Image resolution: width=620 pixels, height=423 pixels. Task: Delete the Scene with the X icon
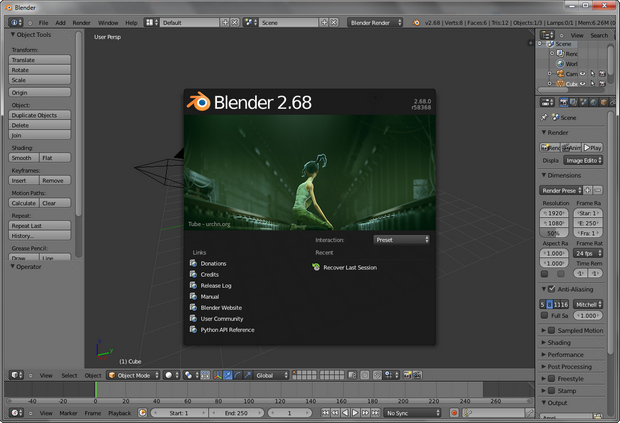(x=334, y=23)
